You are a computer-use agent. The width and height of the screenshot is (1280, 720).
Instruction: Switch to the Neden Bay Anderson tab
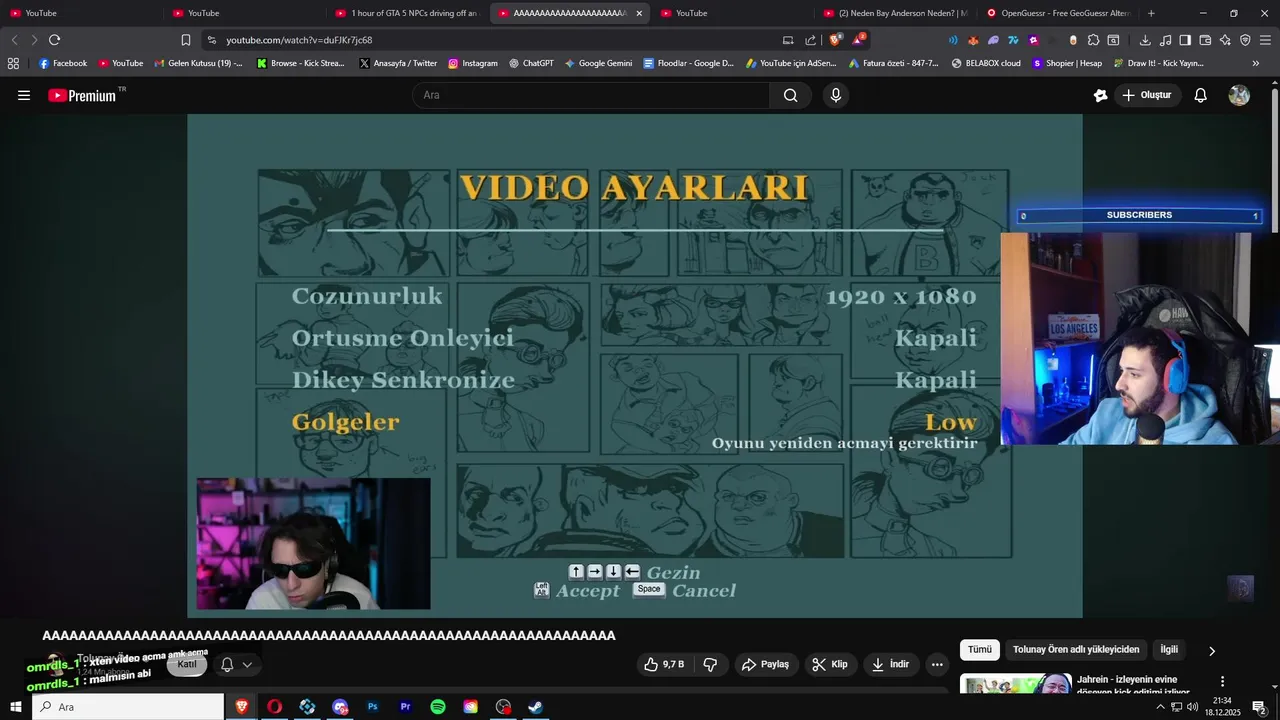tap(894, 13)
